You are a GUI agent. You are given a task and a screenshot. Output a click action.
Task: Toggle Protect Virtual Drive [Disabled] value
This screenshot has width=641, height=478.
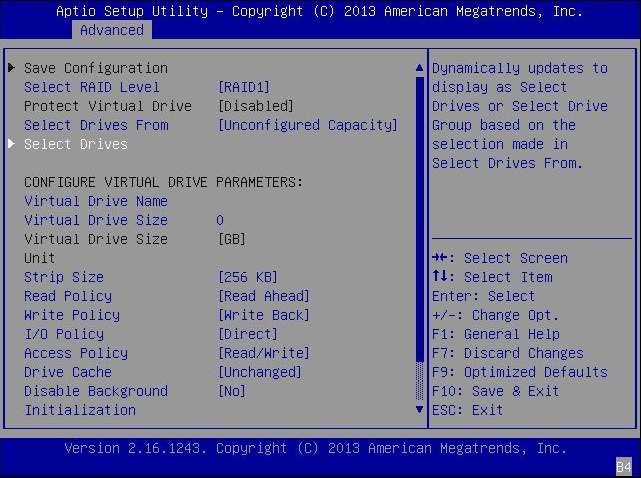point(256,106)
